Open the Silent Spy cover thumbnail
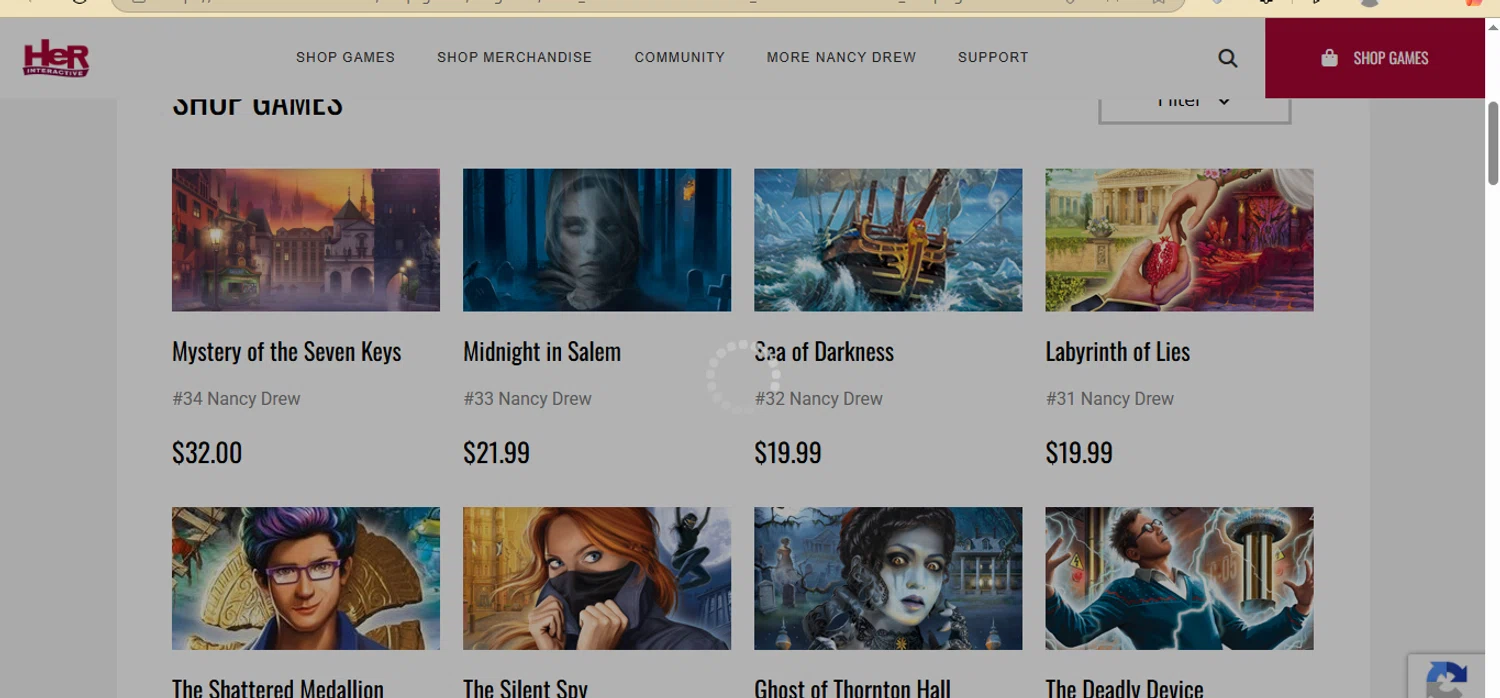This screenshot has height=698, width=1500. [597, 578]
